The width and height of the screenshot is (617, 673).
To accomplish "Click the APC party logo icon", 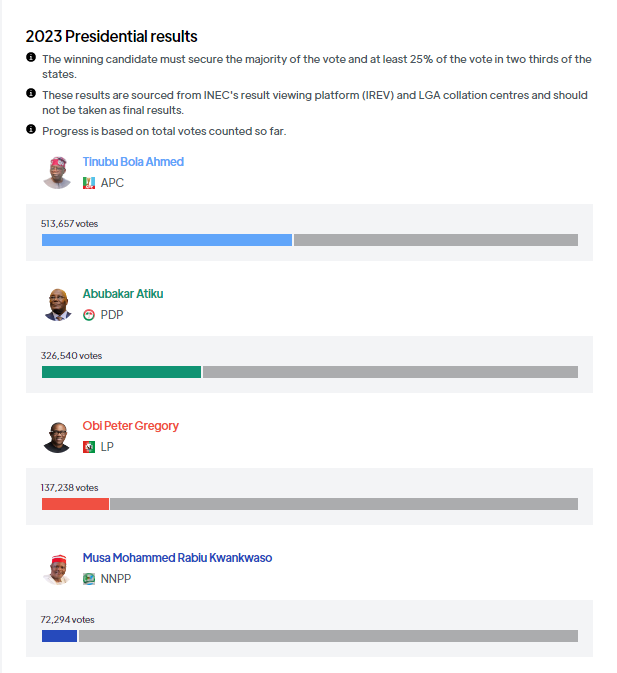I will tap(89, 183).
